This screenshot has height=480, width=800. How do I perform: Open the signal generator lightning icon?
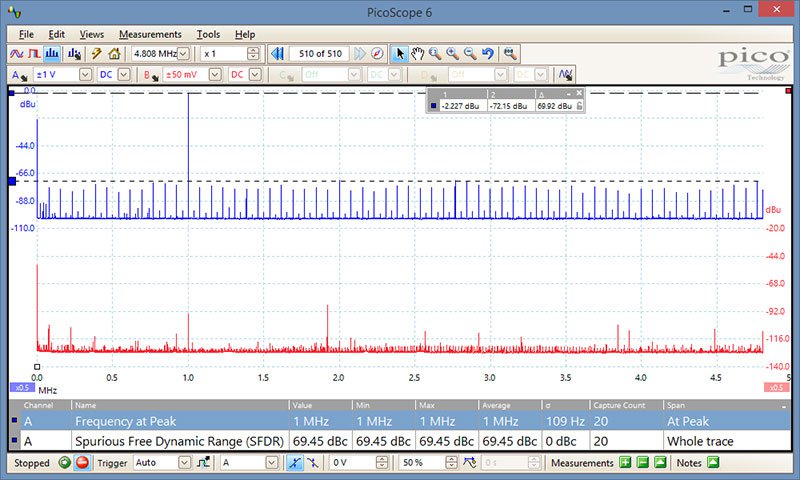[96, 53]
